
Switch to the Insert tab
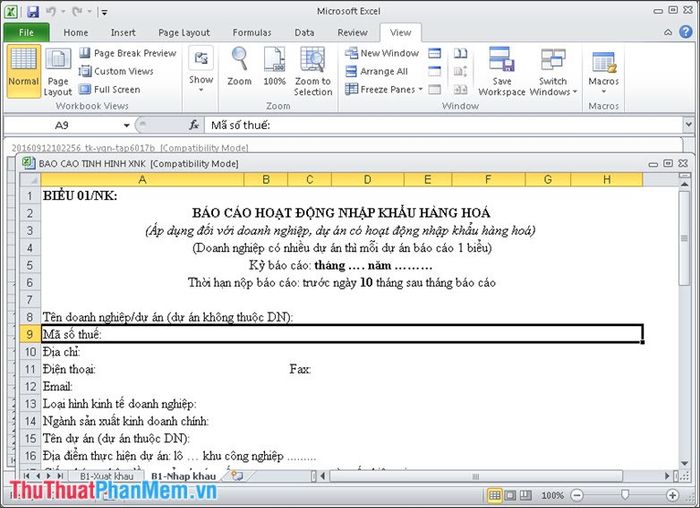(x=123, y=33)
